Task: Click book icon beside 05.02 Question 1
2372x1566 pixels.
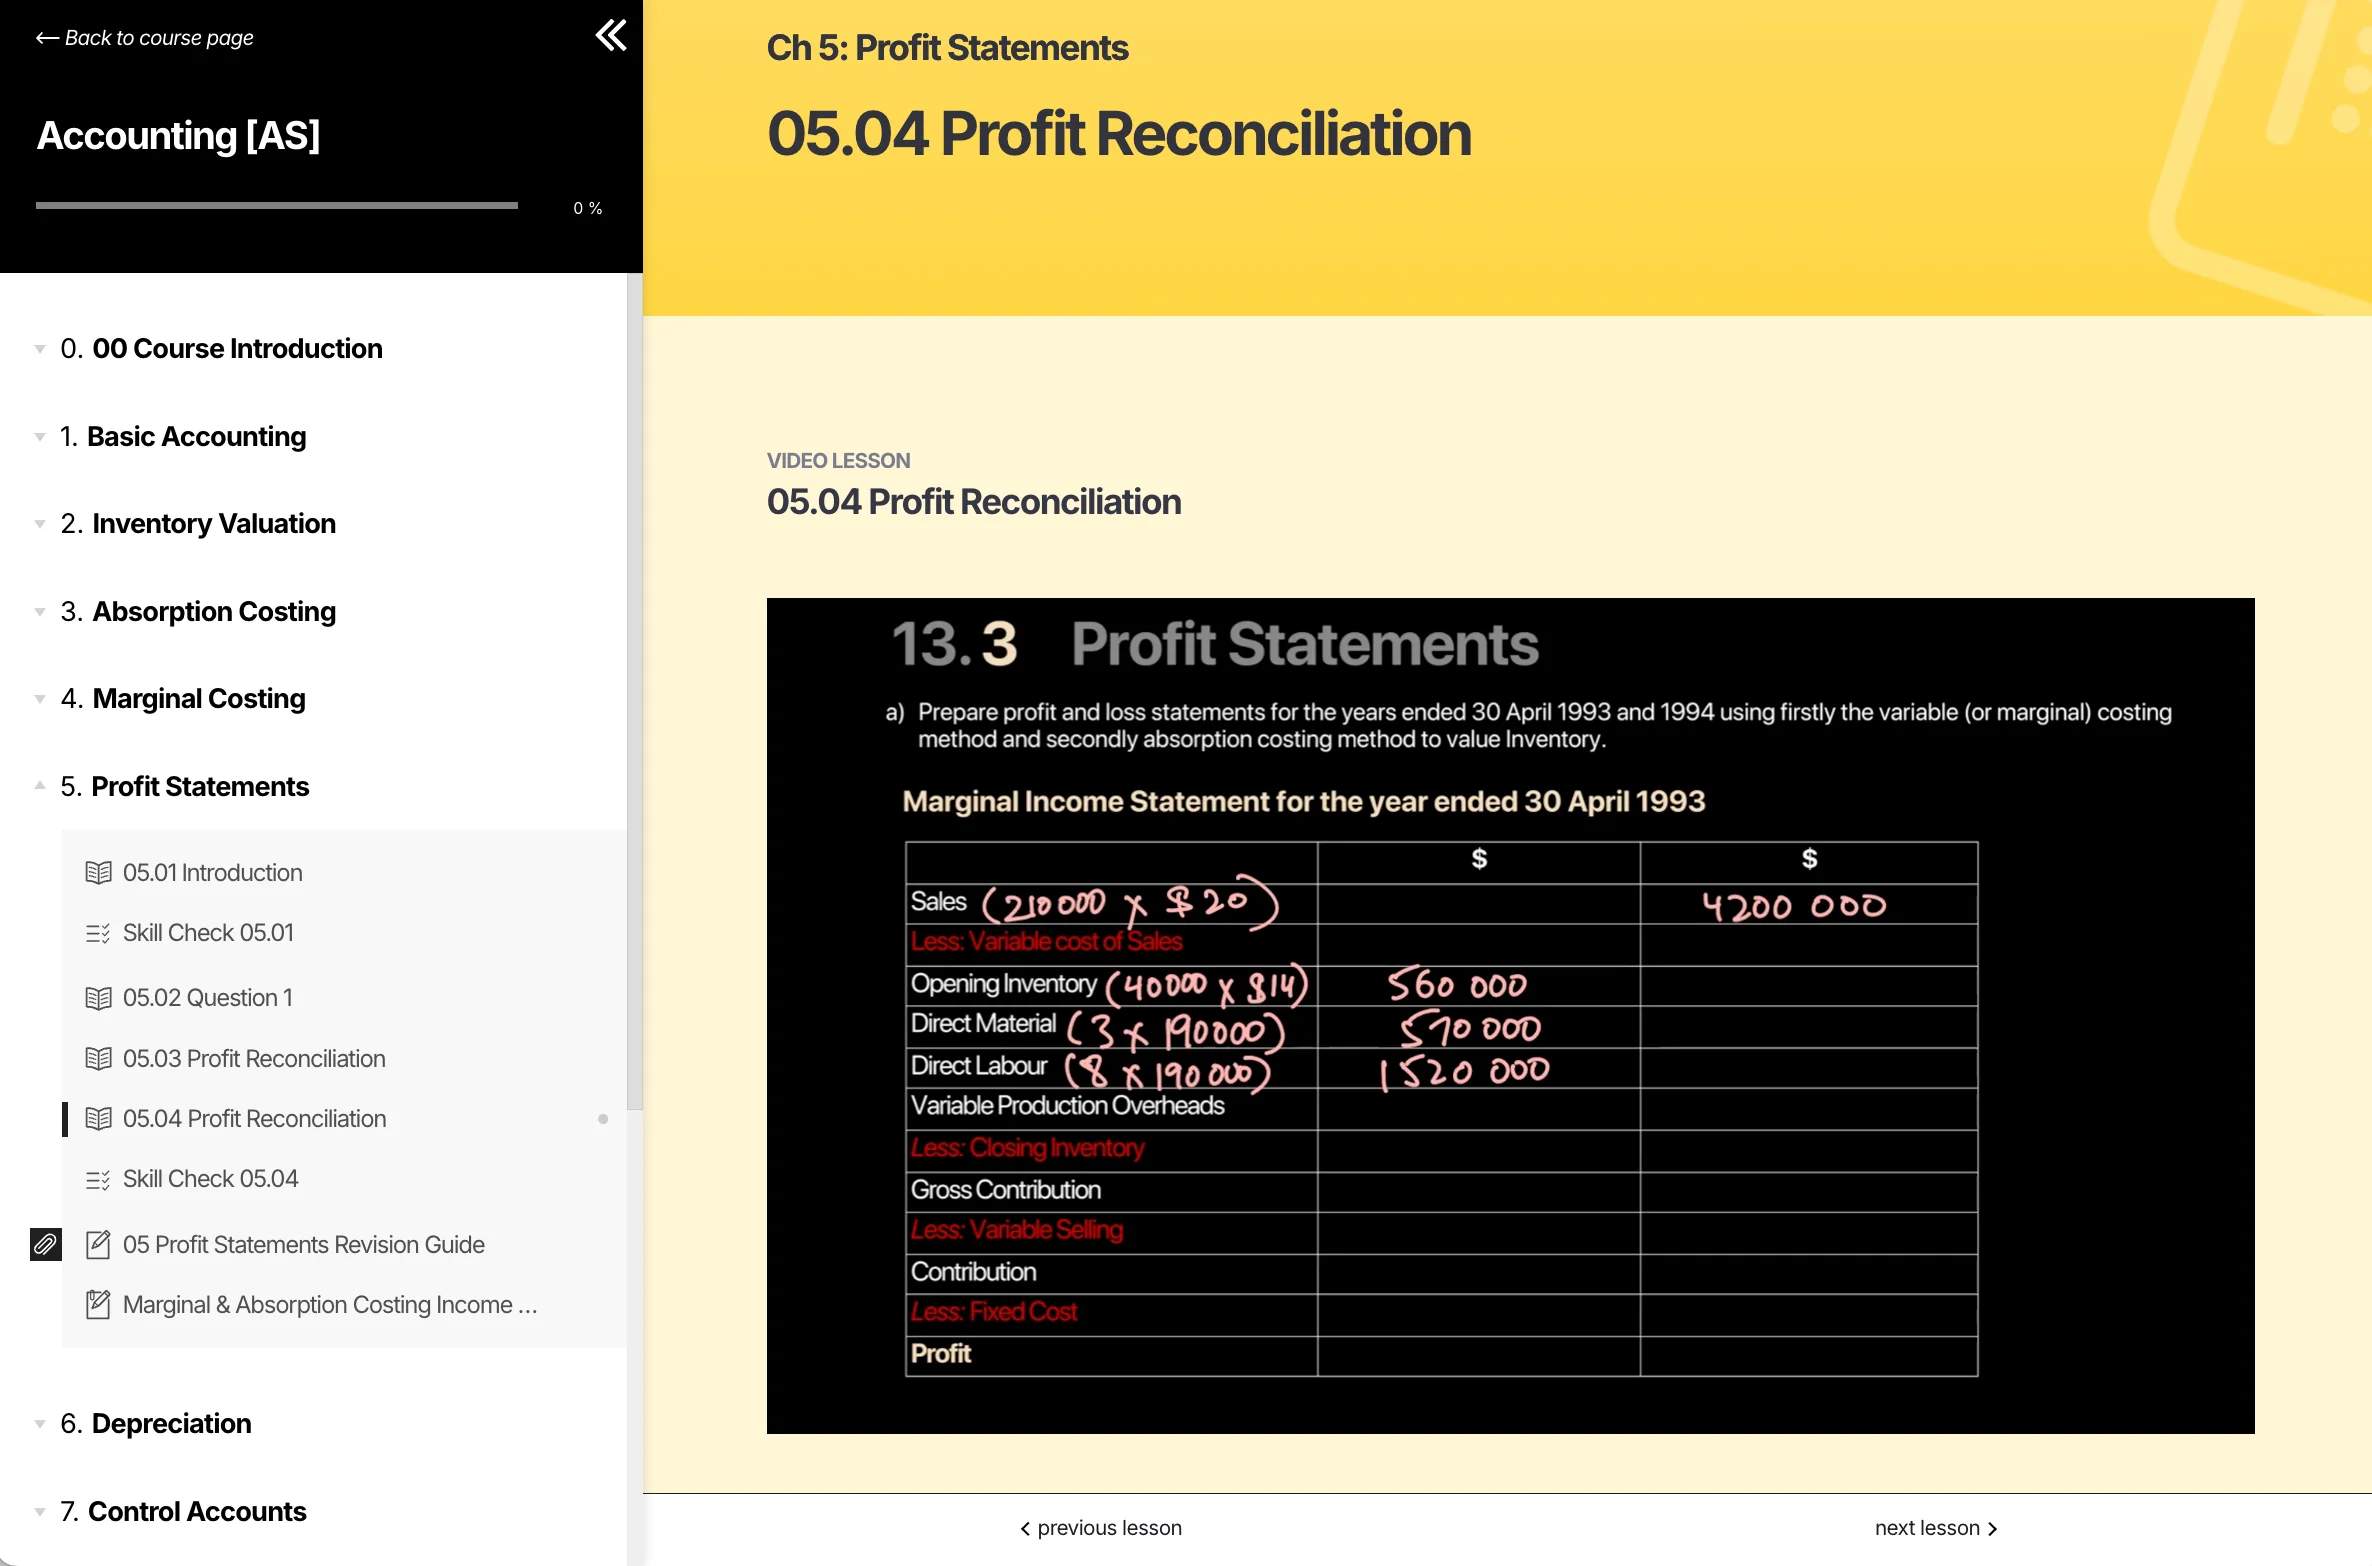Action: tap(98, 998)
